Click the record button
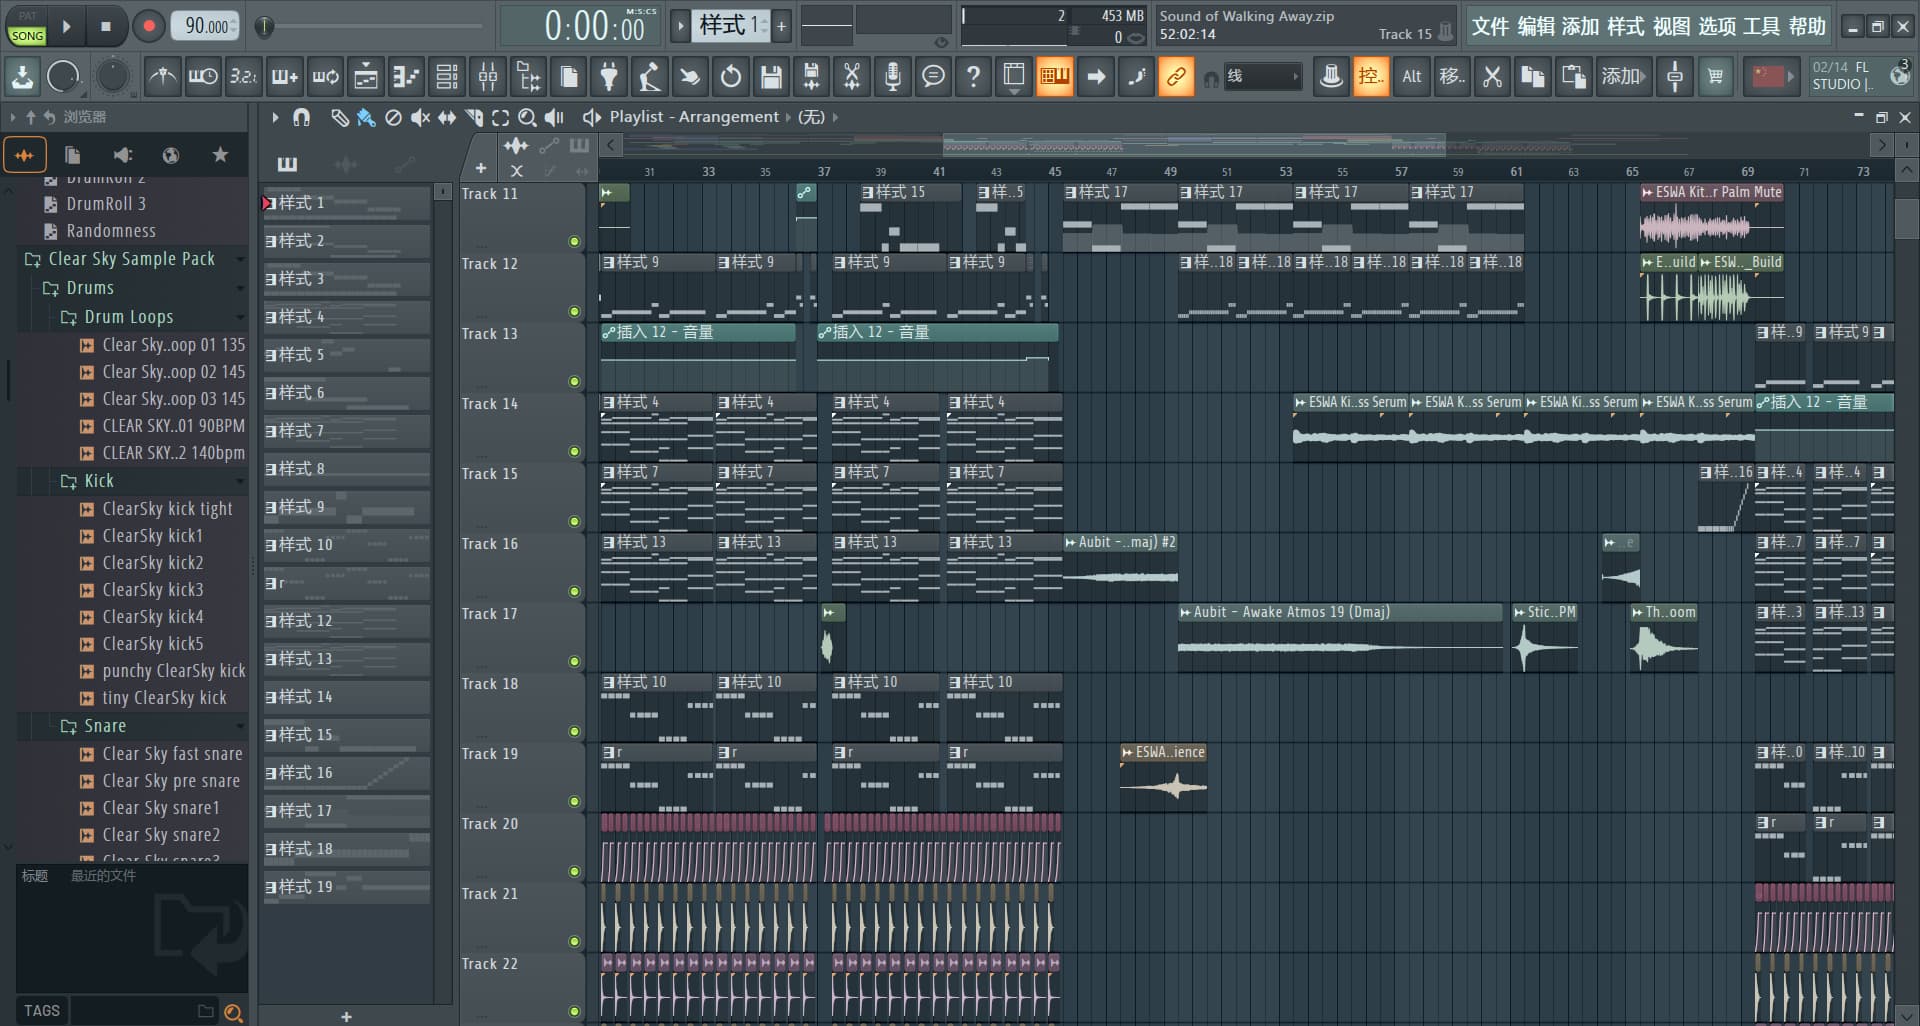The image size is (1920, 1026). coord(149,26)
